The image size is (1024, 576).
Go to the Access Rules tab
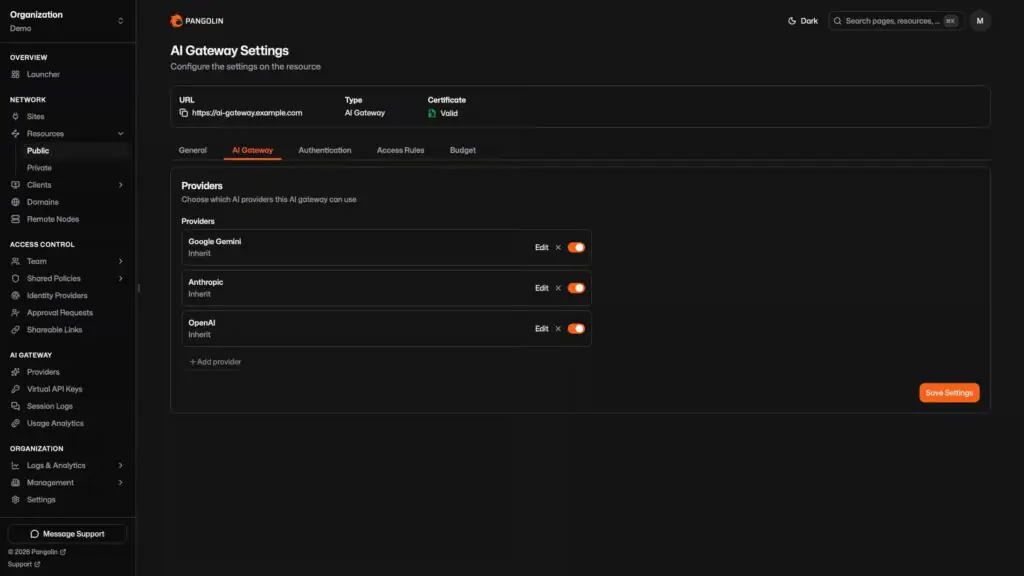point(400,150)
